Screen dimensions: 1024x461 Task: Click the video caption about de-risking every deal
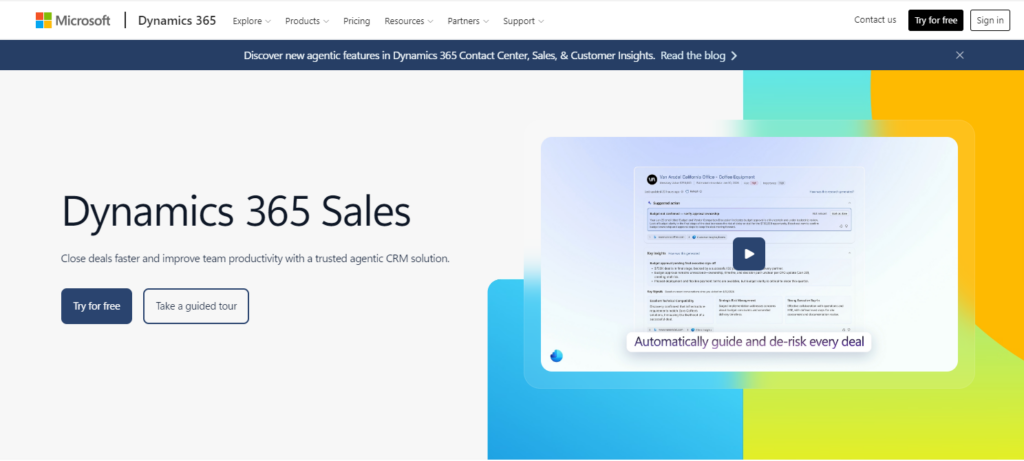(x=749, y=342)
